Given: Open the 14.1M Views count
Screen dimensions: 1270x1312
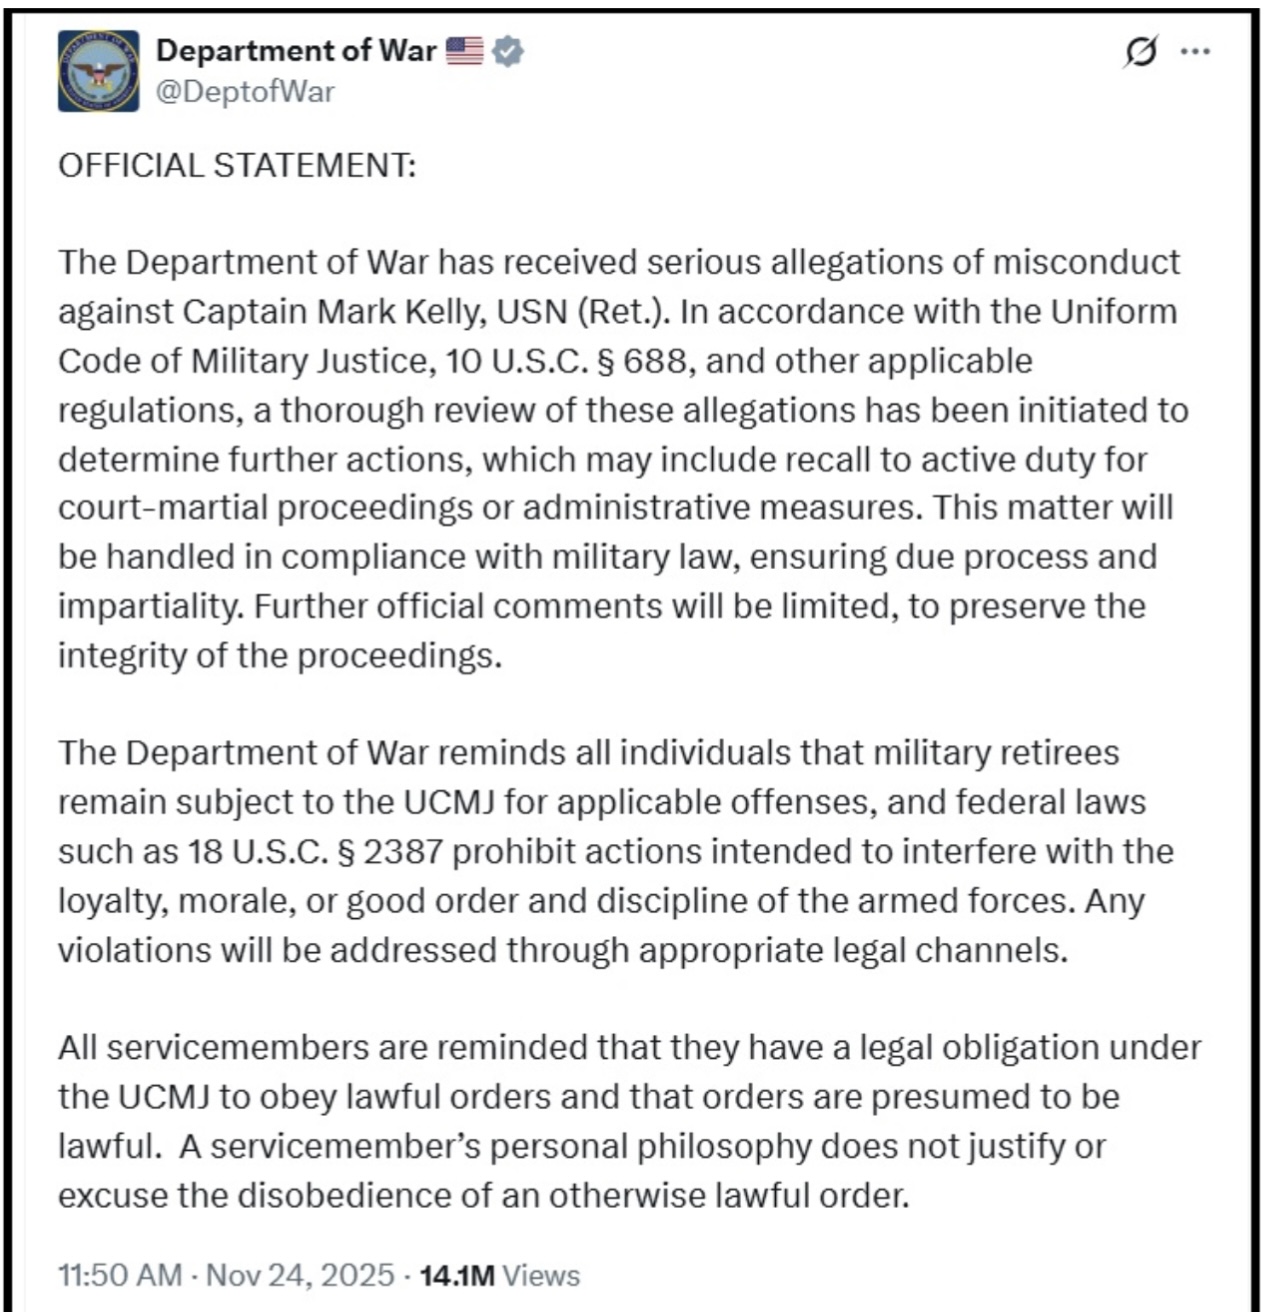Looking at the screenshot, I should [x=499, y=1275].
